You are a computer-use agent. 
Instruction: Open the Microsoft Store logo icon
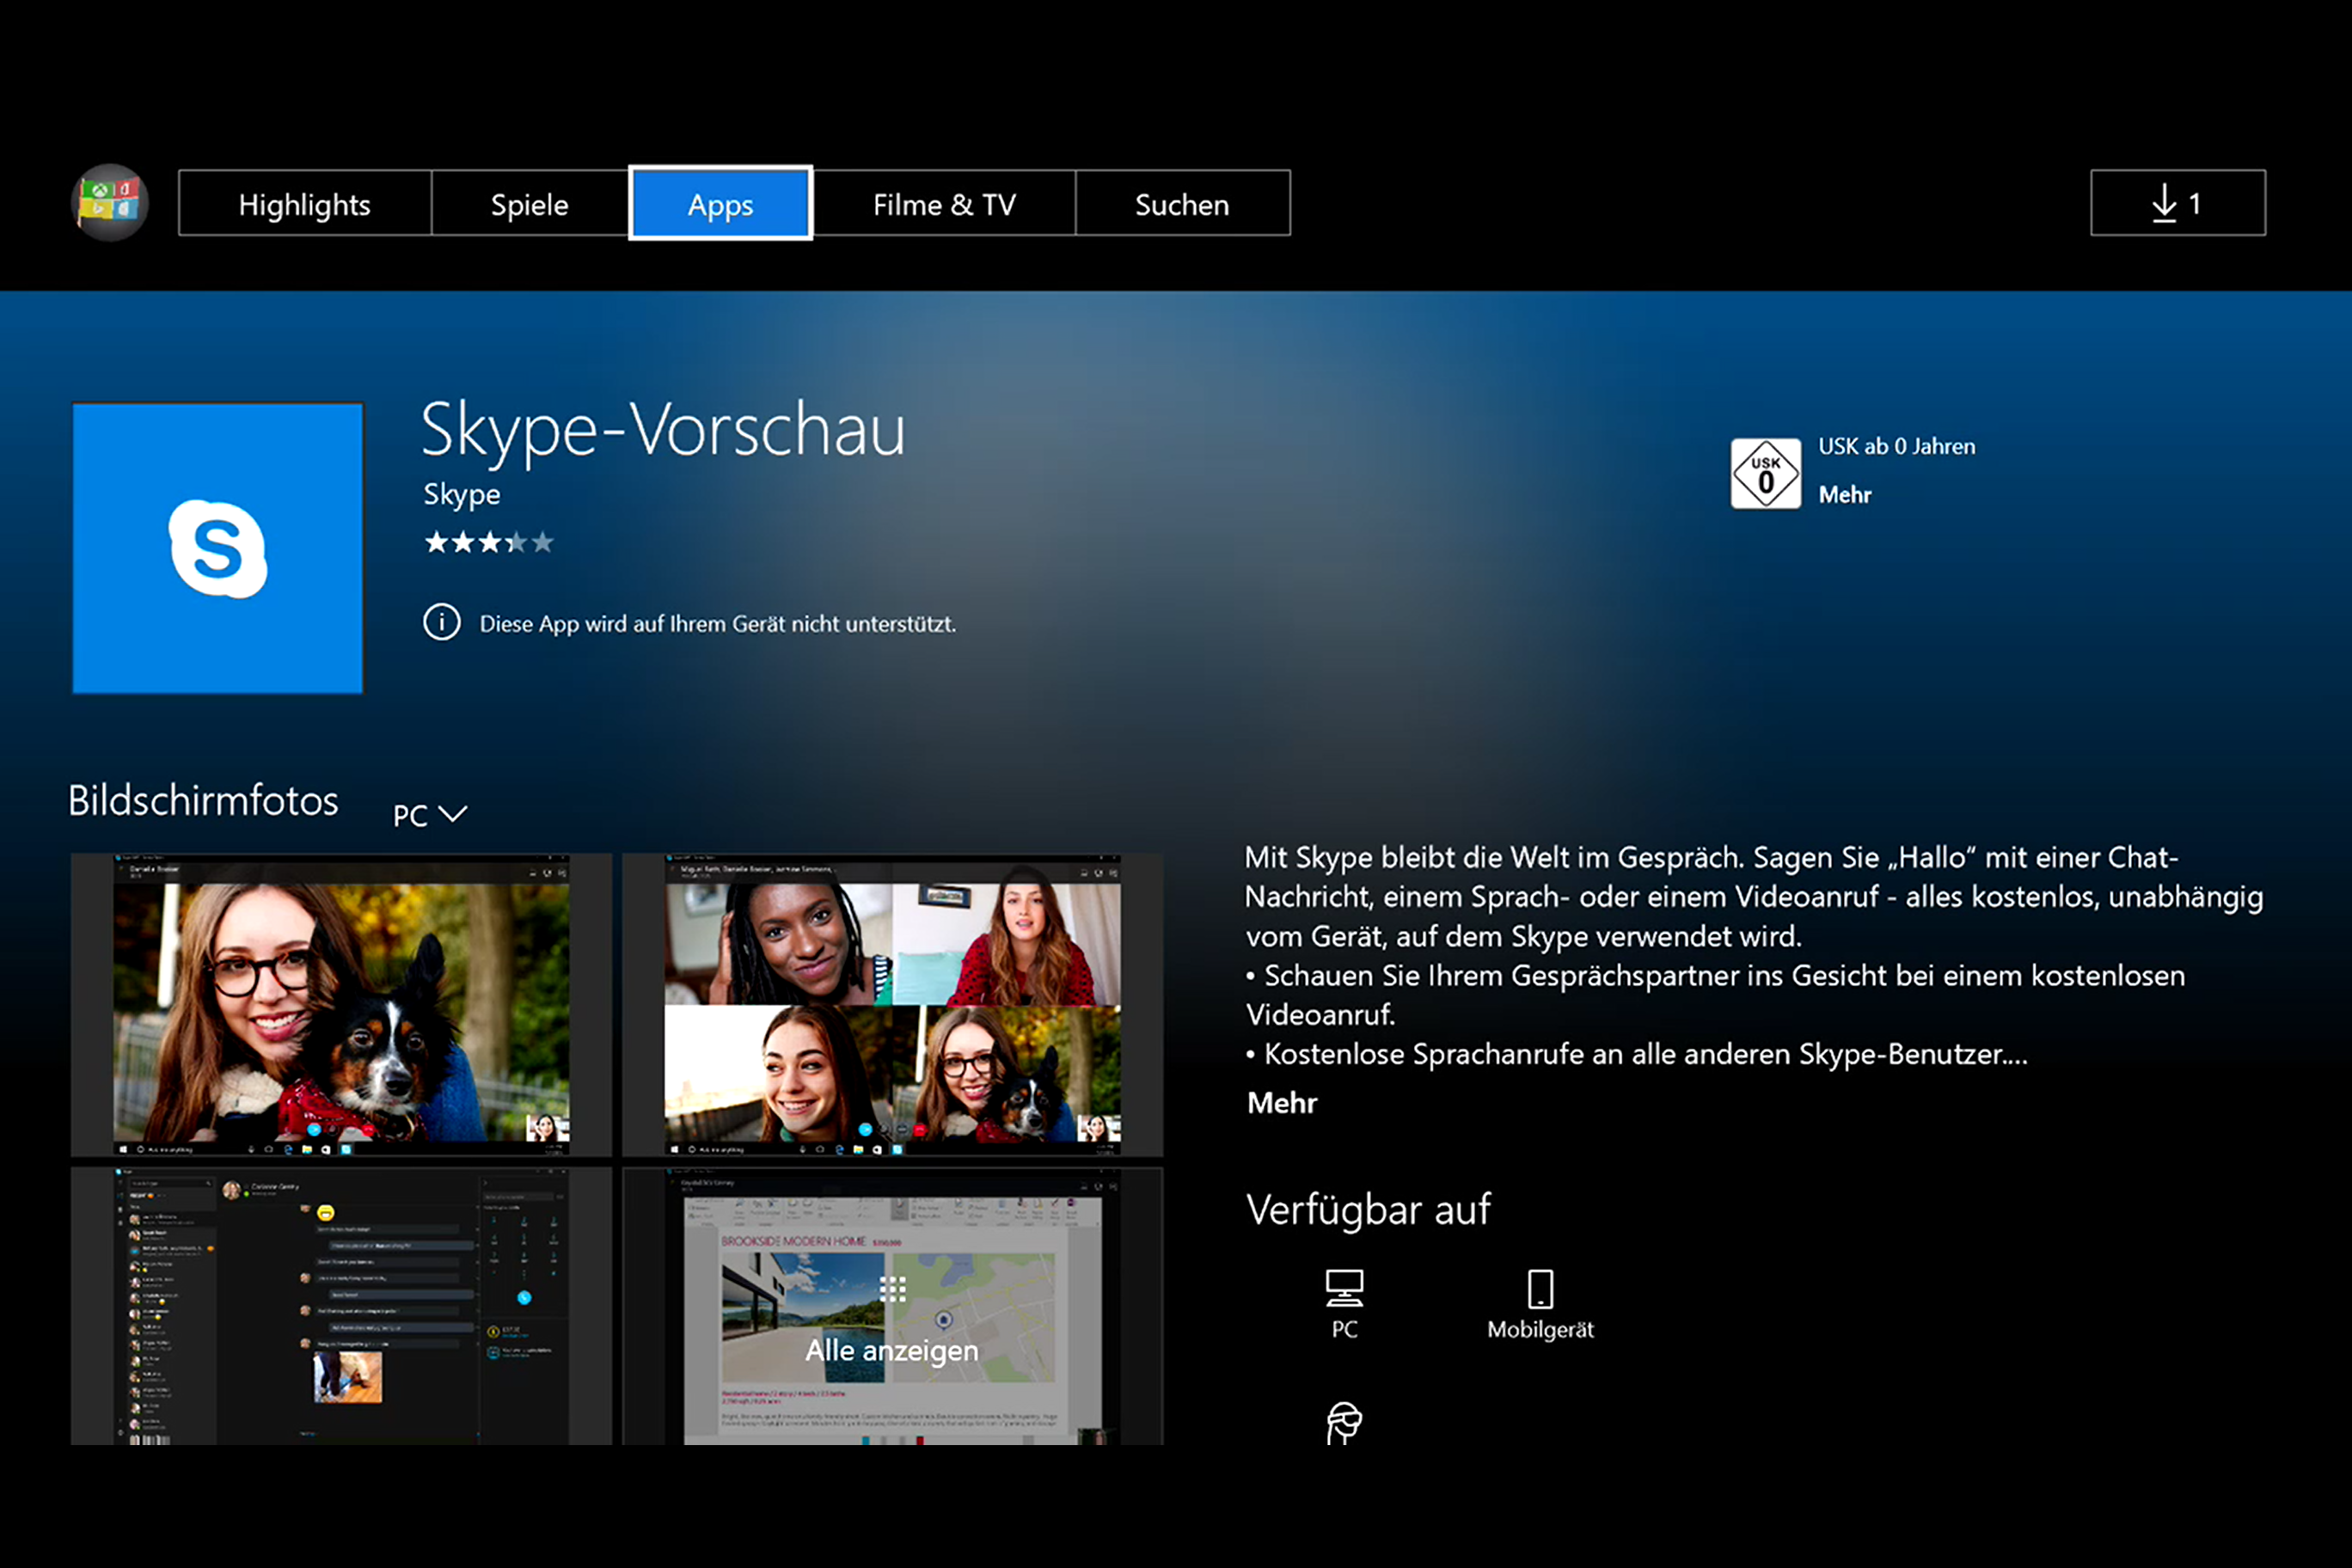coord(110,203)
